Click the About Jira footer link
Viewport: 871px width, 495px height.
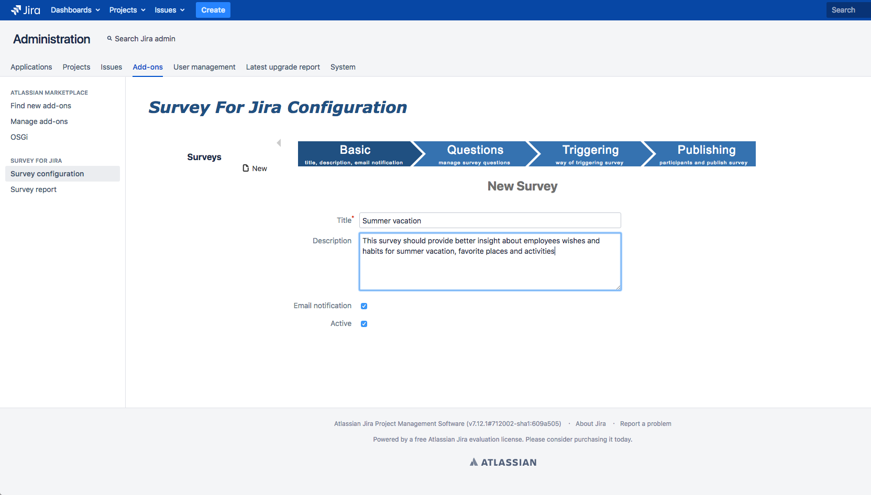(x=590, y=423)
